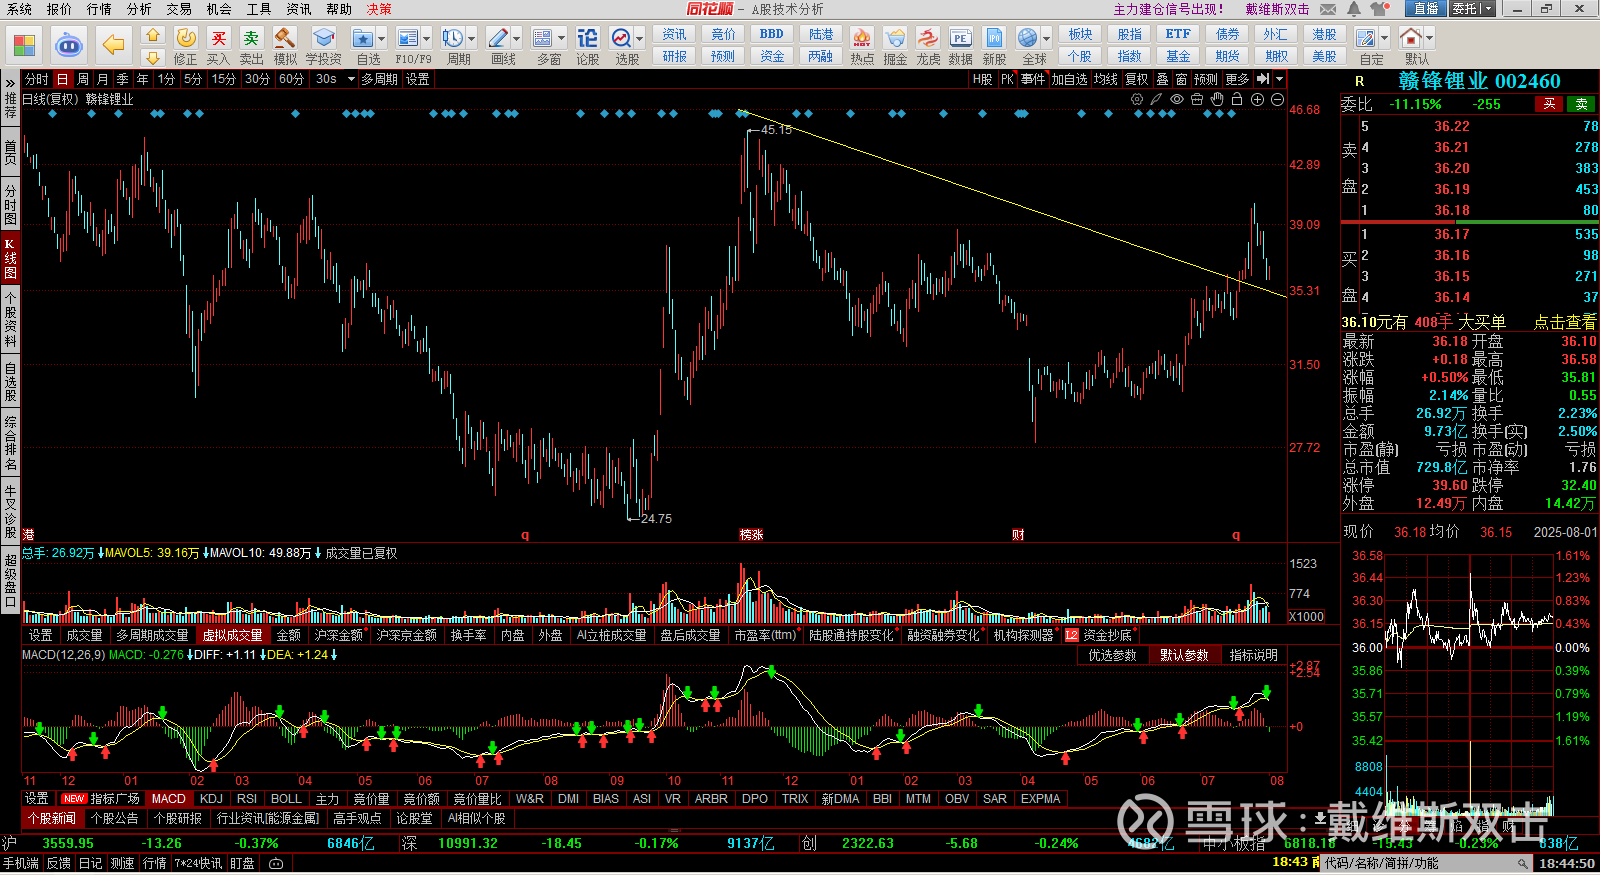Expand the 委托 dropdown in title bar
The height and width of the screenshot is (875, 1600).
point(1488,9)
